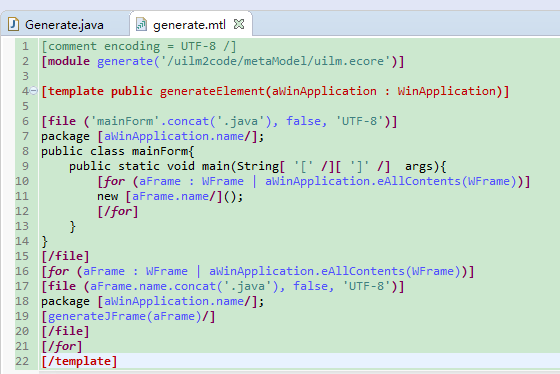Click line number 1 in the gutter
The height and width of the screenshot is (374, 560).
coord(25,46)
